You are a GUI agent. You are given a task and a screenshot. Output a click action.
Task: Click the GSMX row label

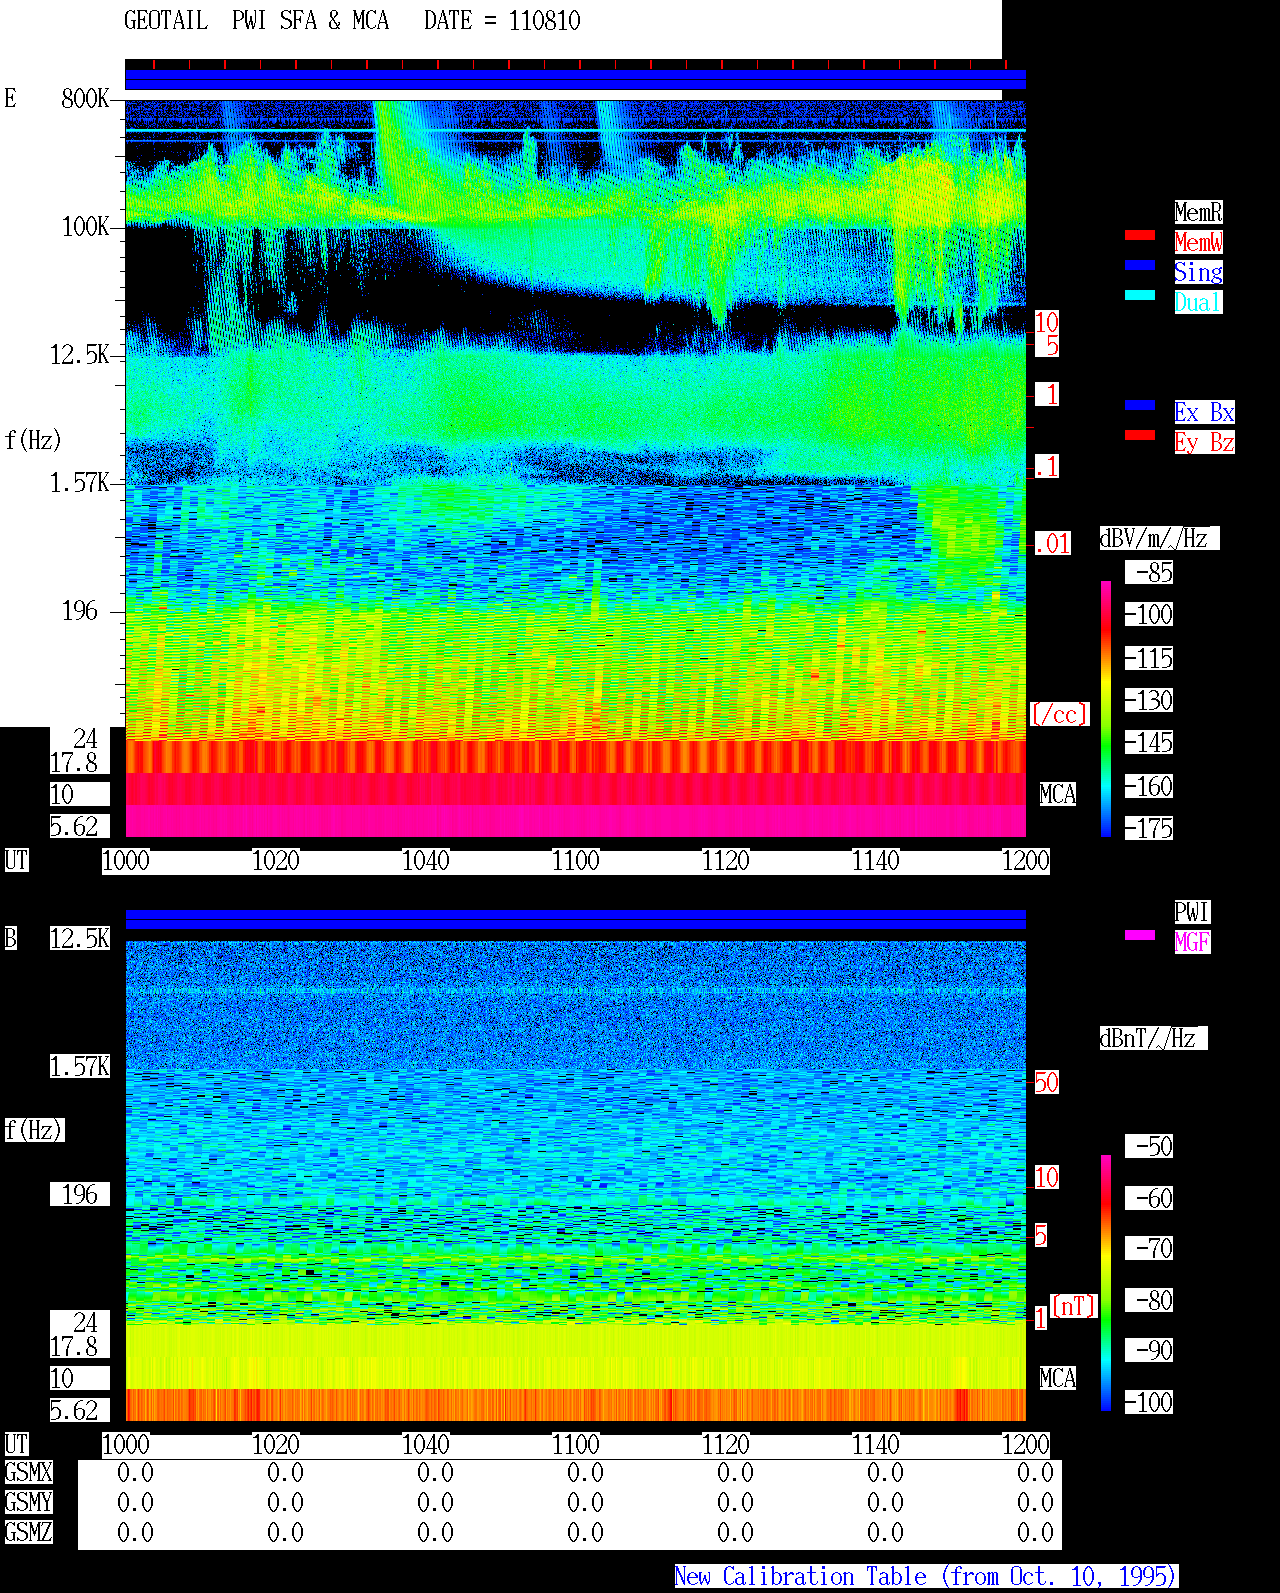28,1472
